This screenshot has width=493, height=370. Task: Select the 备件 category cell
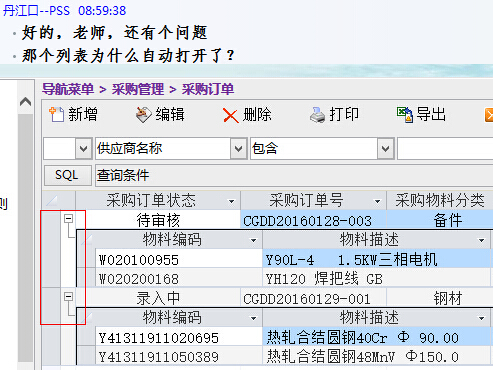coord(440,220)
